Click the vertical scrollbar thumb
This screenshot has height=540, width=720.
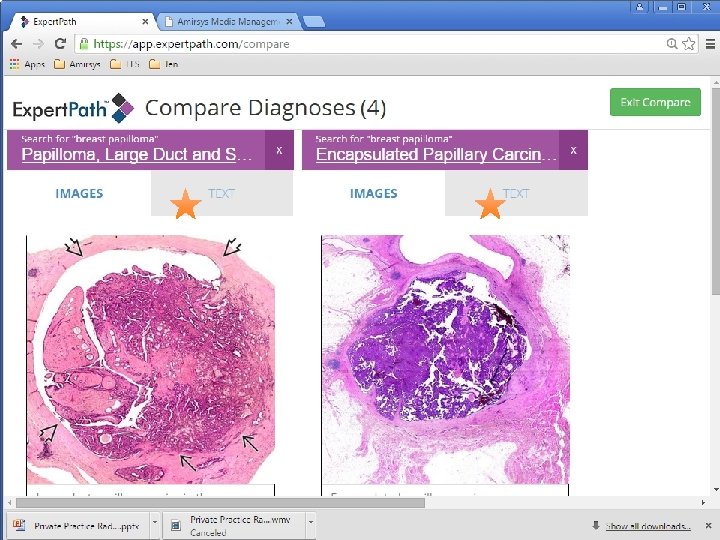716,191
